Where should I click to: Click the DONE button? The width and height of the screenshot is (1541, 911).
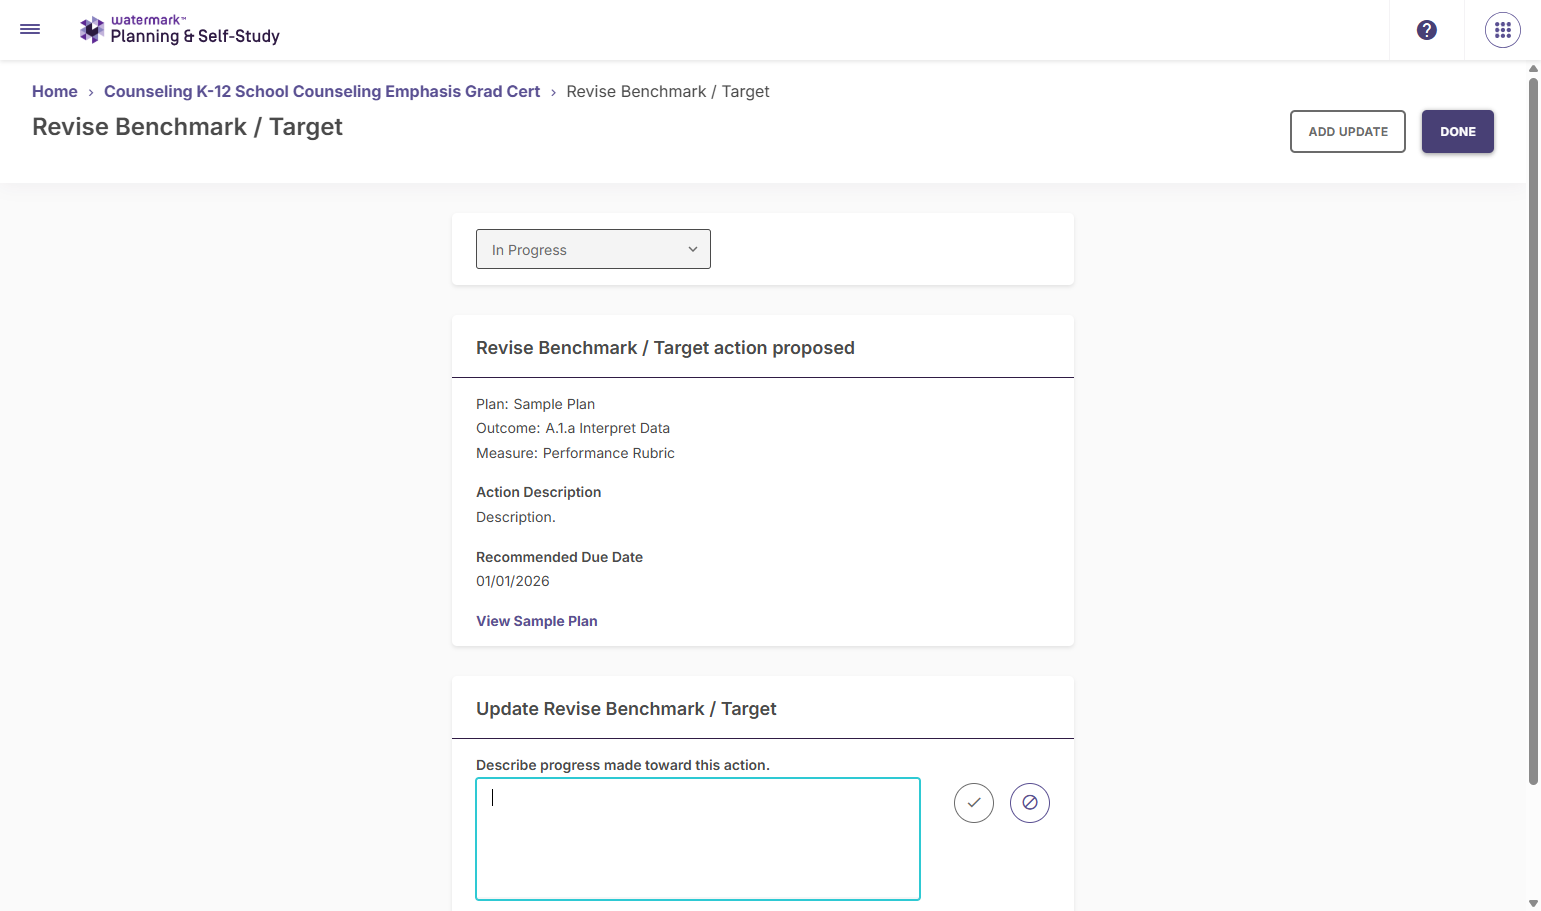pyautogui.click(x=1458, y=131)
